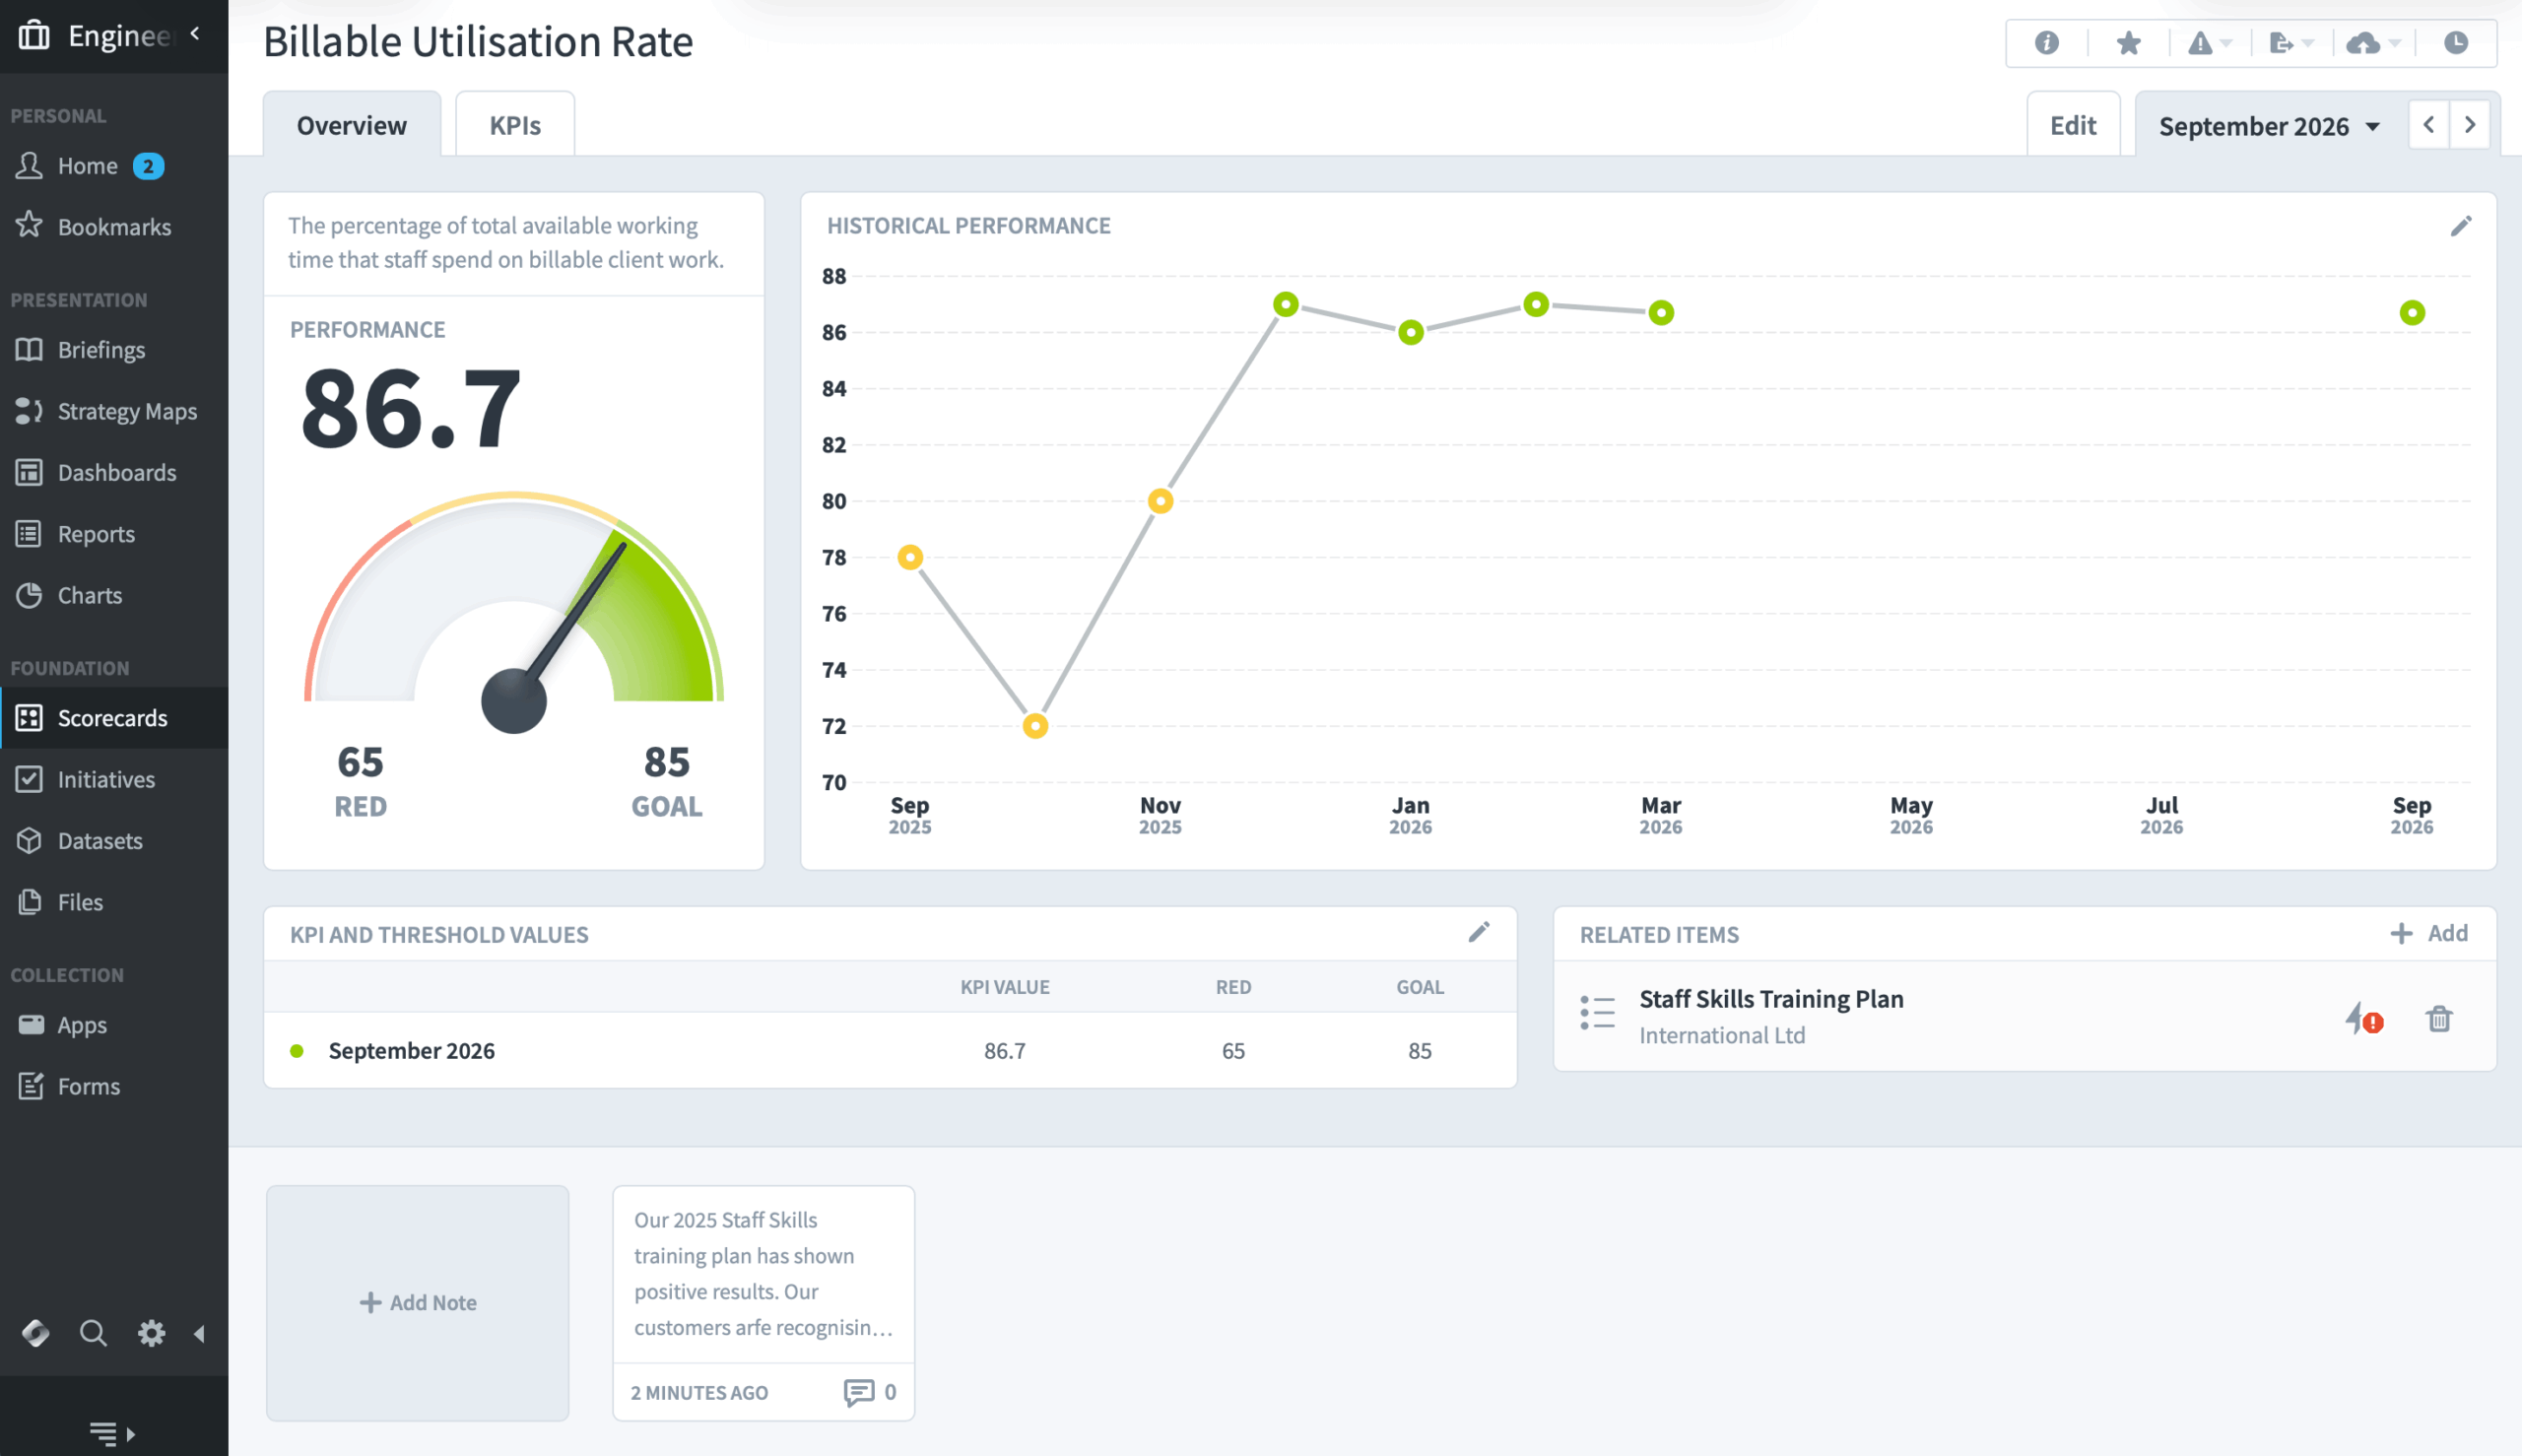Open the cloud import dropdown
Screen dimensions: 2522x1456
tap(2372, 43)
